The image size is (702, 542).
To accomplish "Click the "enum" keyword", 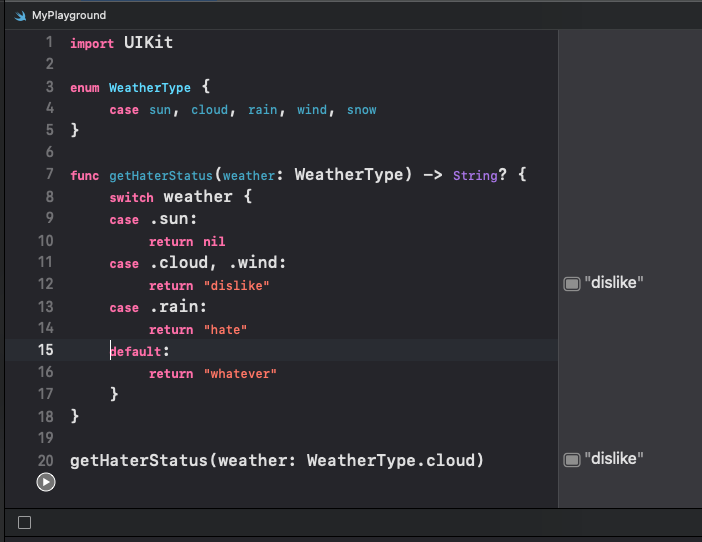I will tap(85, 87).
